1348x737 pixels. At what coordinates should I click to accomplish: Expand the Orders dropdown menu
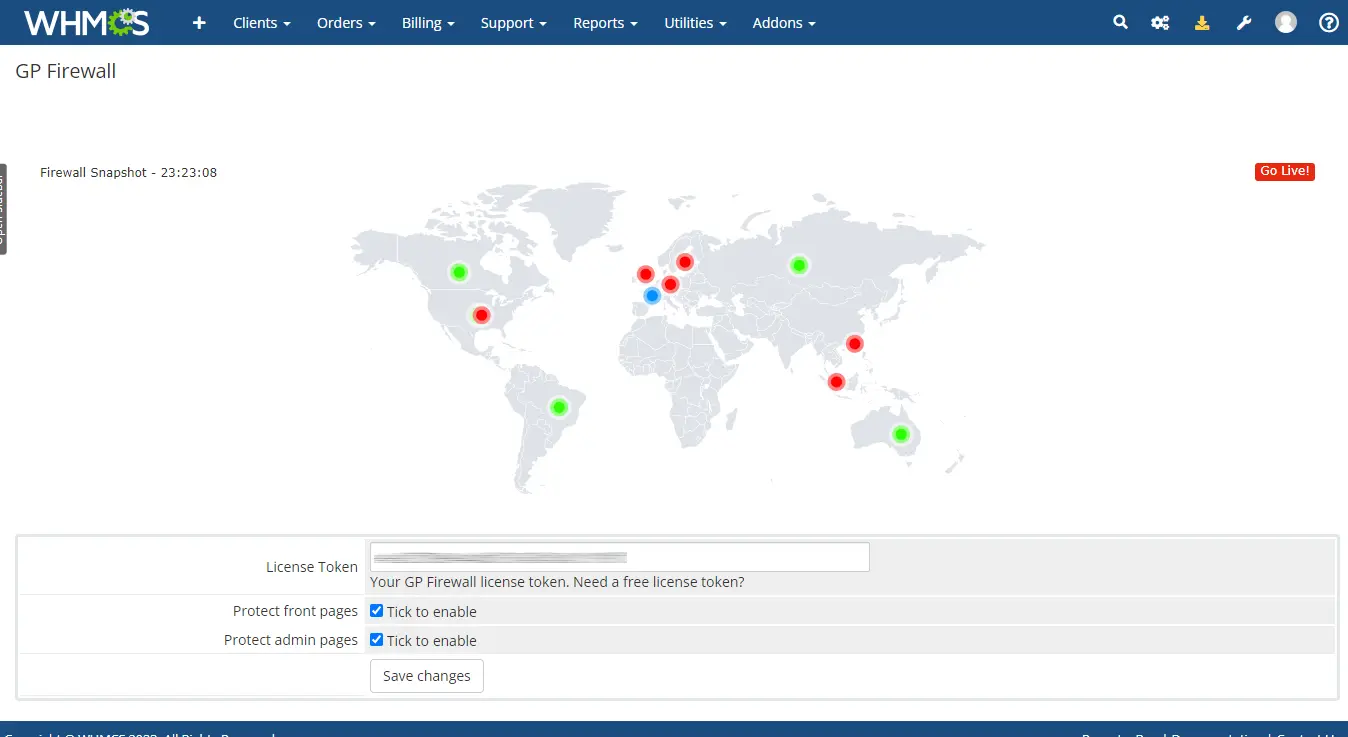346,23
